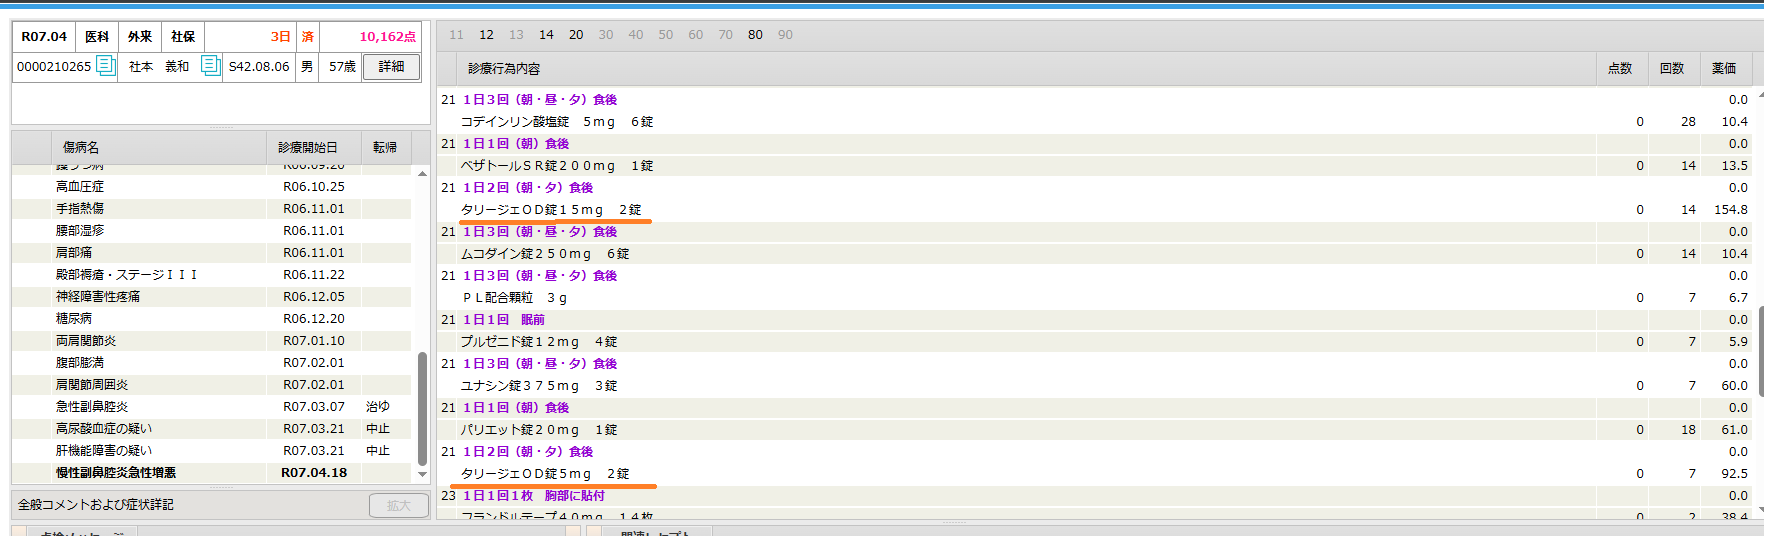Image resolution: width=1790 pixels, height=554 pixels.
Task: Select the 肝機能障害の疑い disease row
Action: (x=211, y=451)
